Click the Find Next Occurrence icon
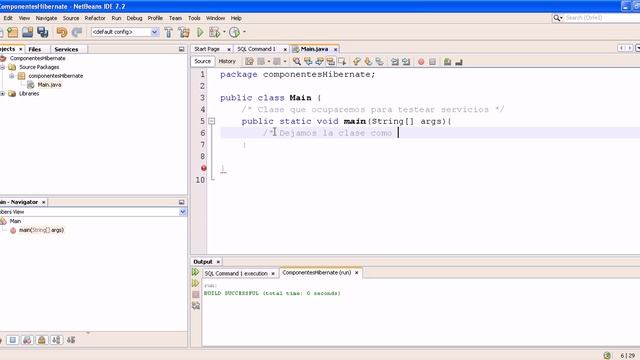 pos(320,62)
